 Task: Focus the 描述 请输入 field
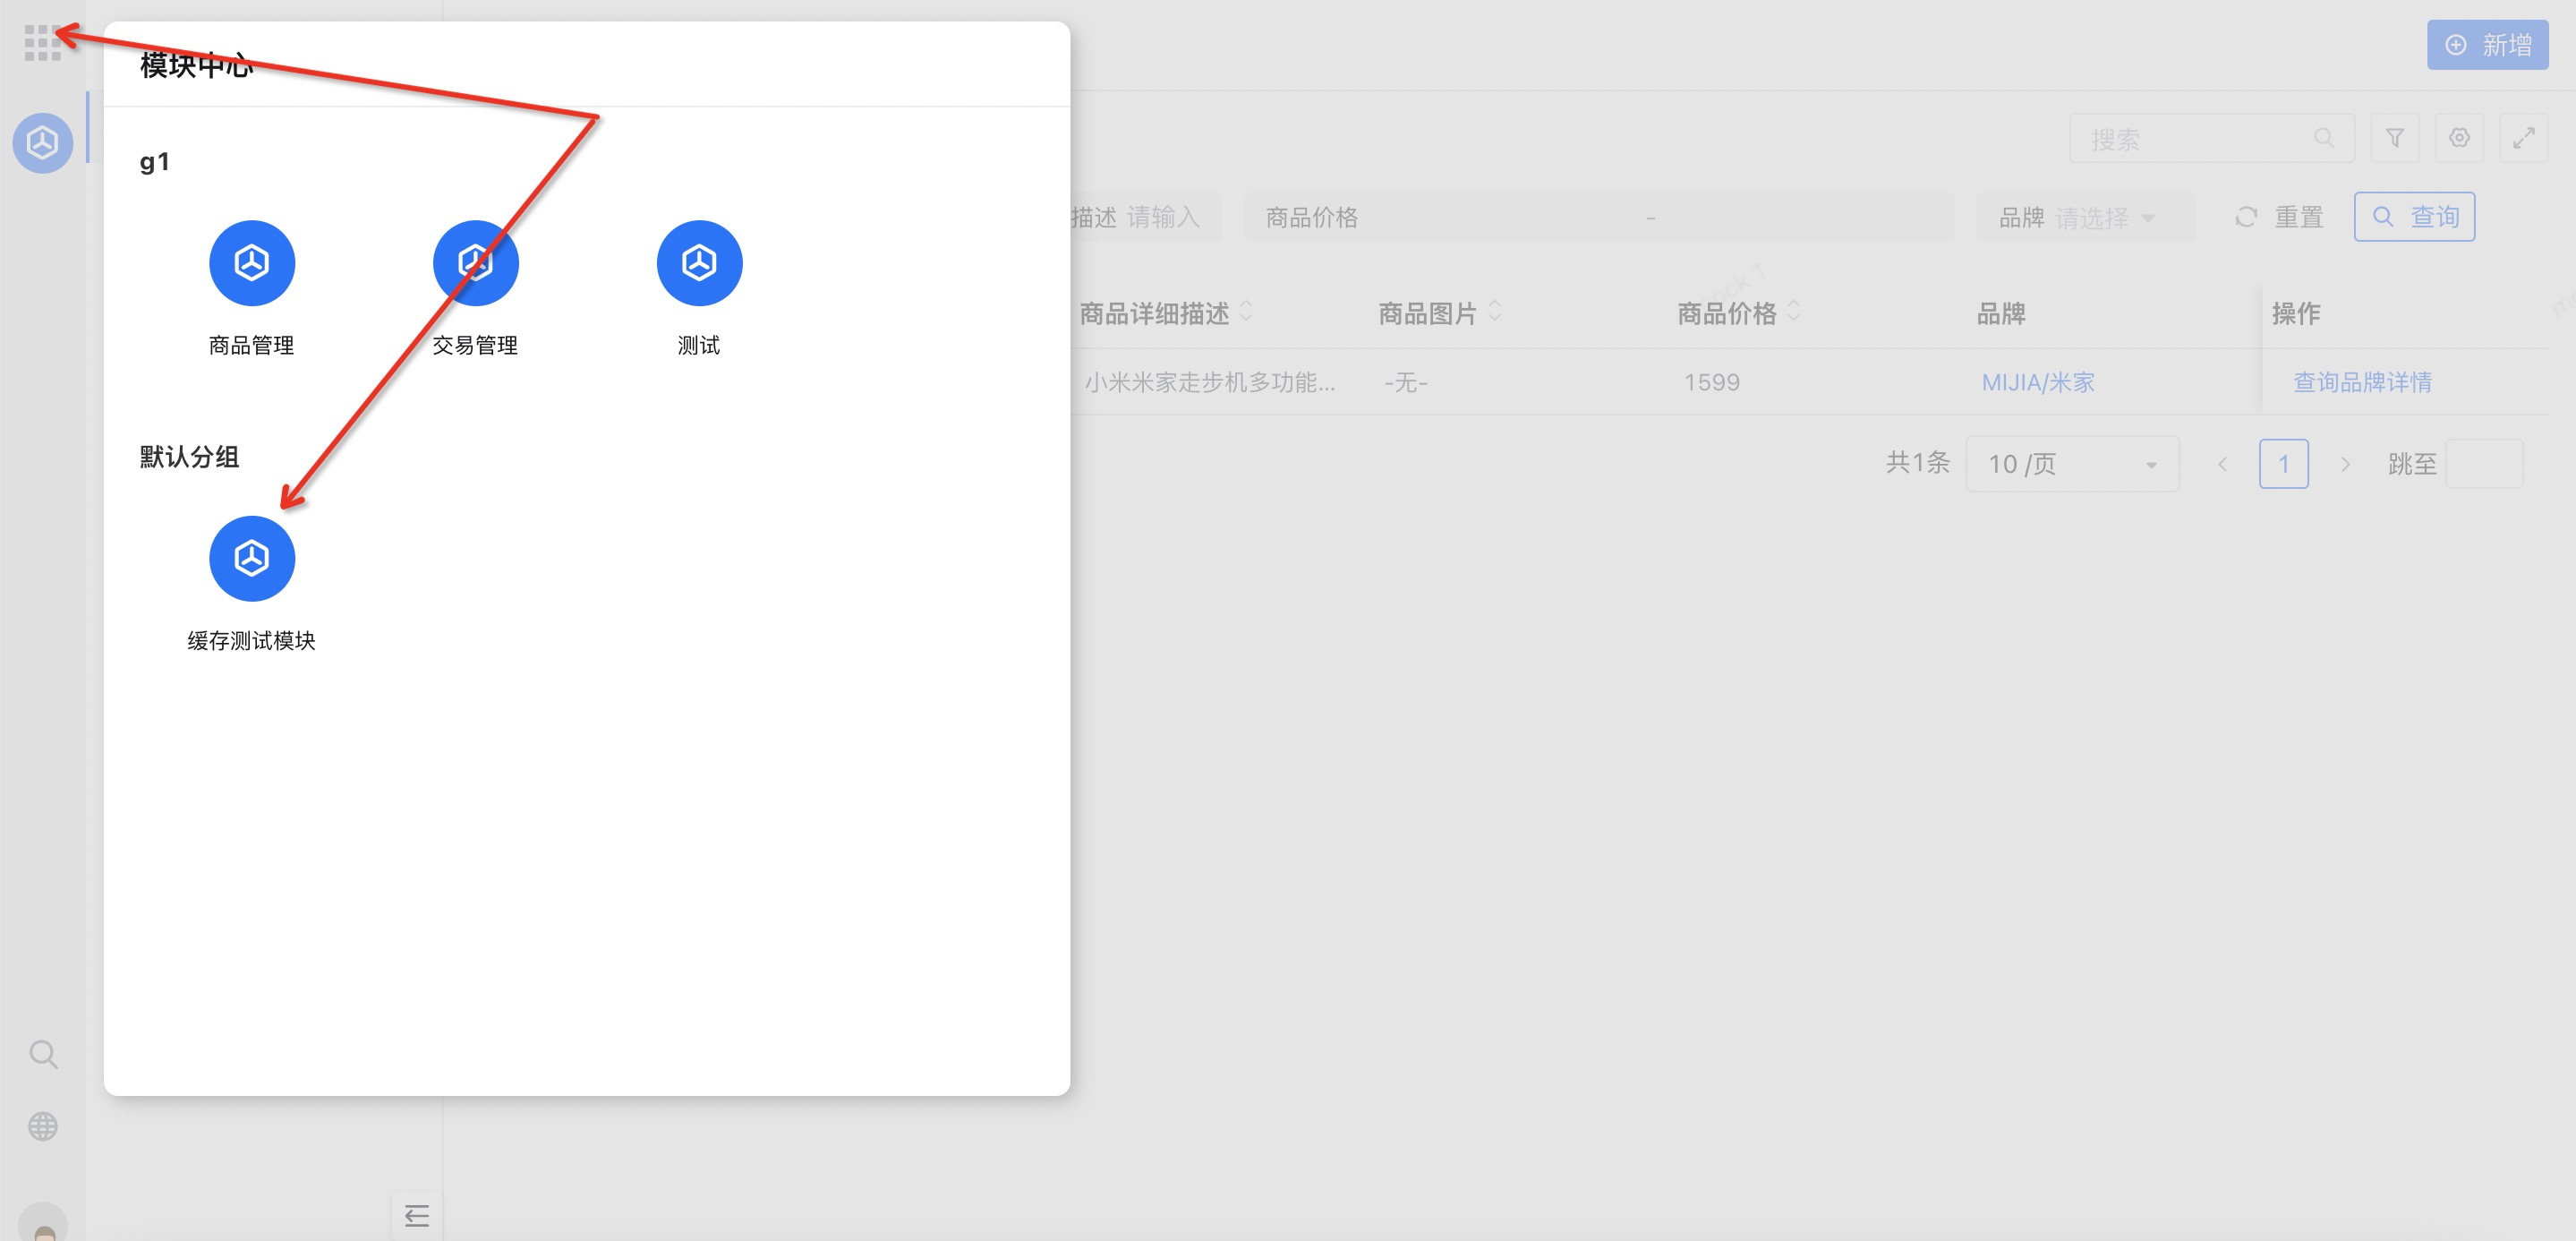(1146, 217)
